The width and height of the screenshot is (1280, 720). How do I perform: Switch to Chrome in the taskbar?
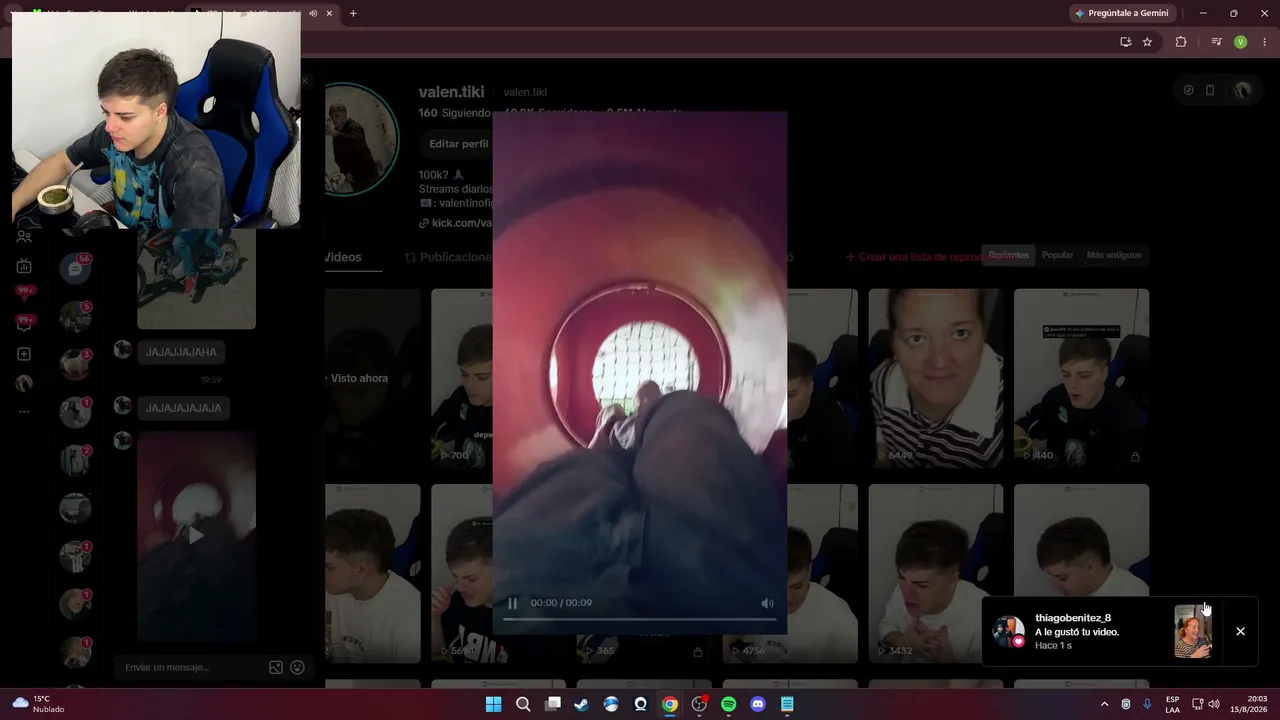670,704
